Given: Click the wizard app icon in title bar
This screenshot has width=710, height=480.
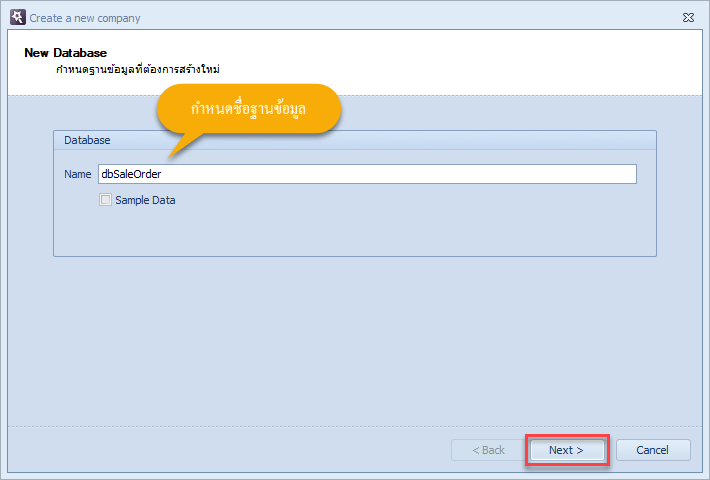Looking at the screenshot, I should pyautogui.click(x=18, y=17).
